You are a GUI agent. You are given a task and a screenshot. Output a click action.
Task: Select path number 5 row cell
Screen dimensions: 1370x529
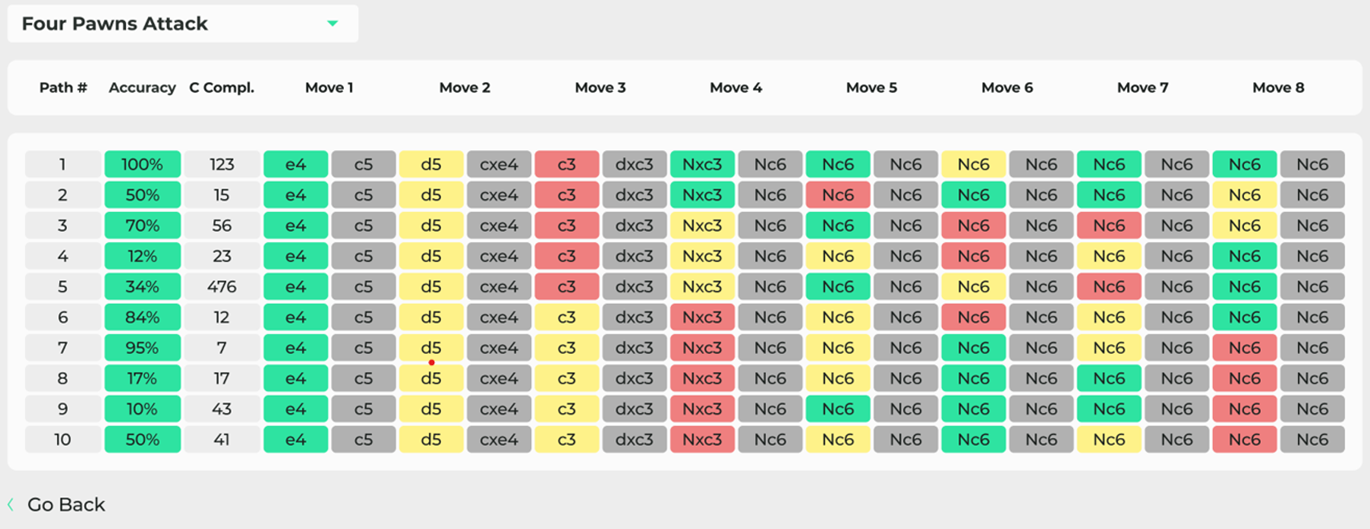pos(63,287)
